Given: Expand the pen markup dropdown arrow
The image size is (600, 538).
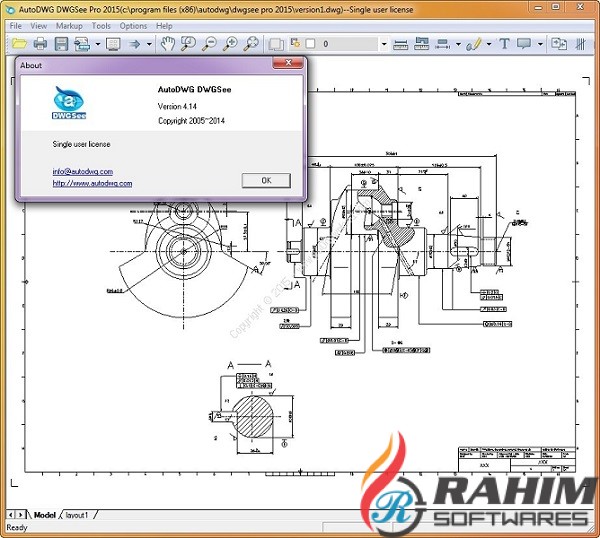Looking at the screenshot, I should pyautogui.click(x=489, y=44).
